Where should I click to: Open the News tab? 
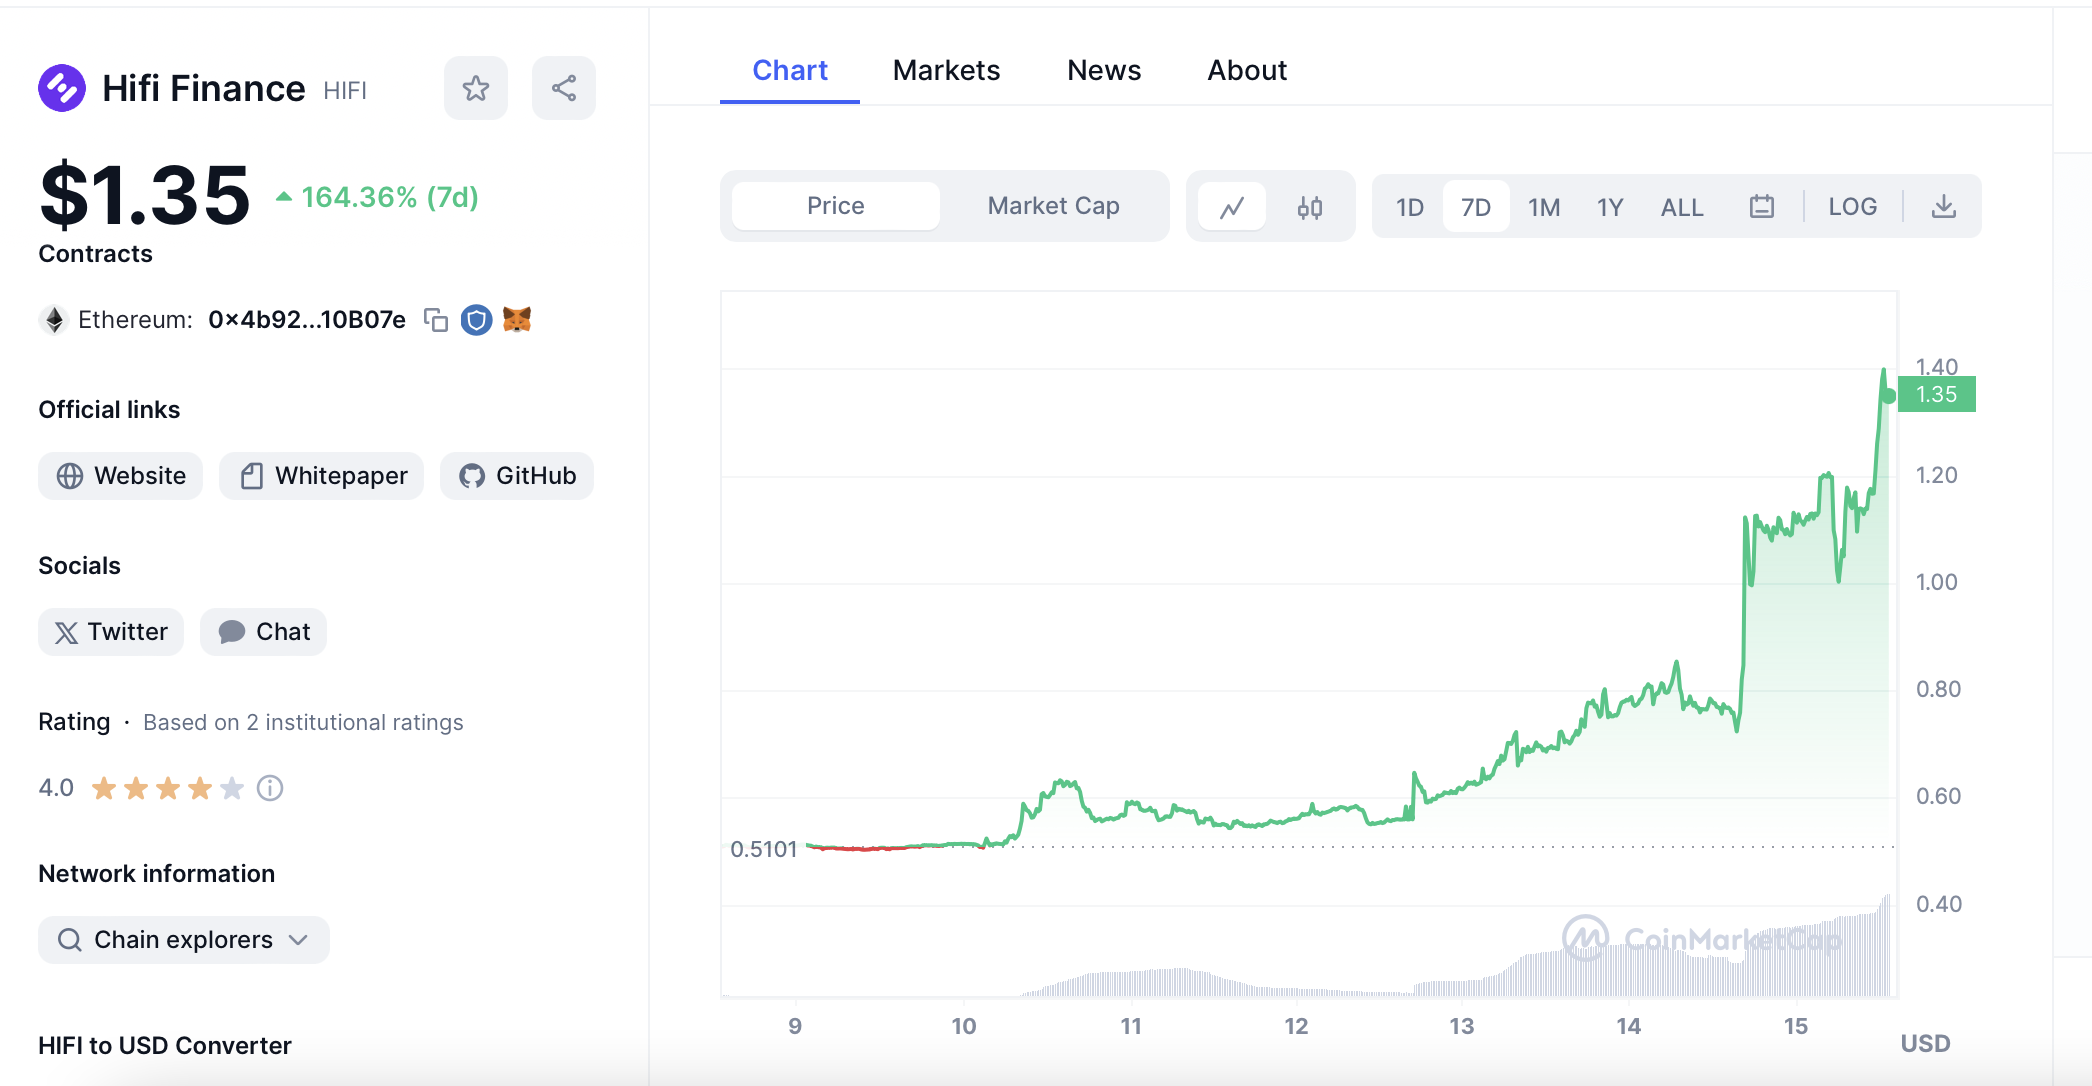point(1104,70)
